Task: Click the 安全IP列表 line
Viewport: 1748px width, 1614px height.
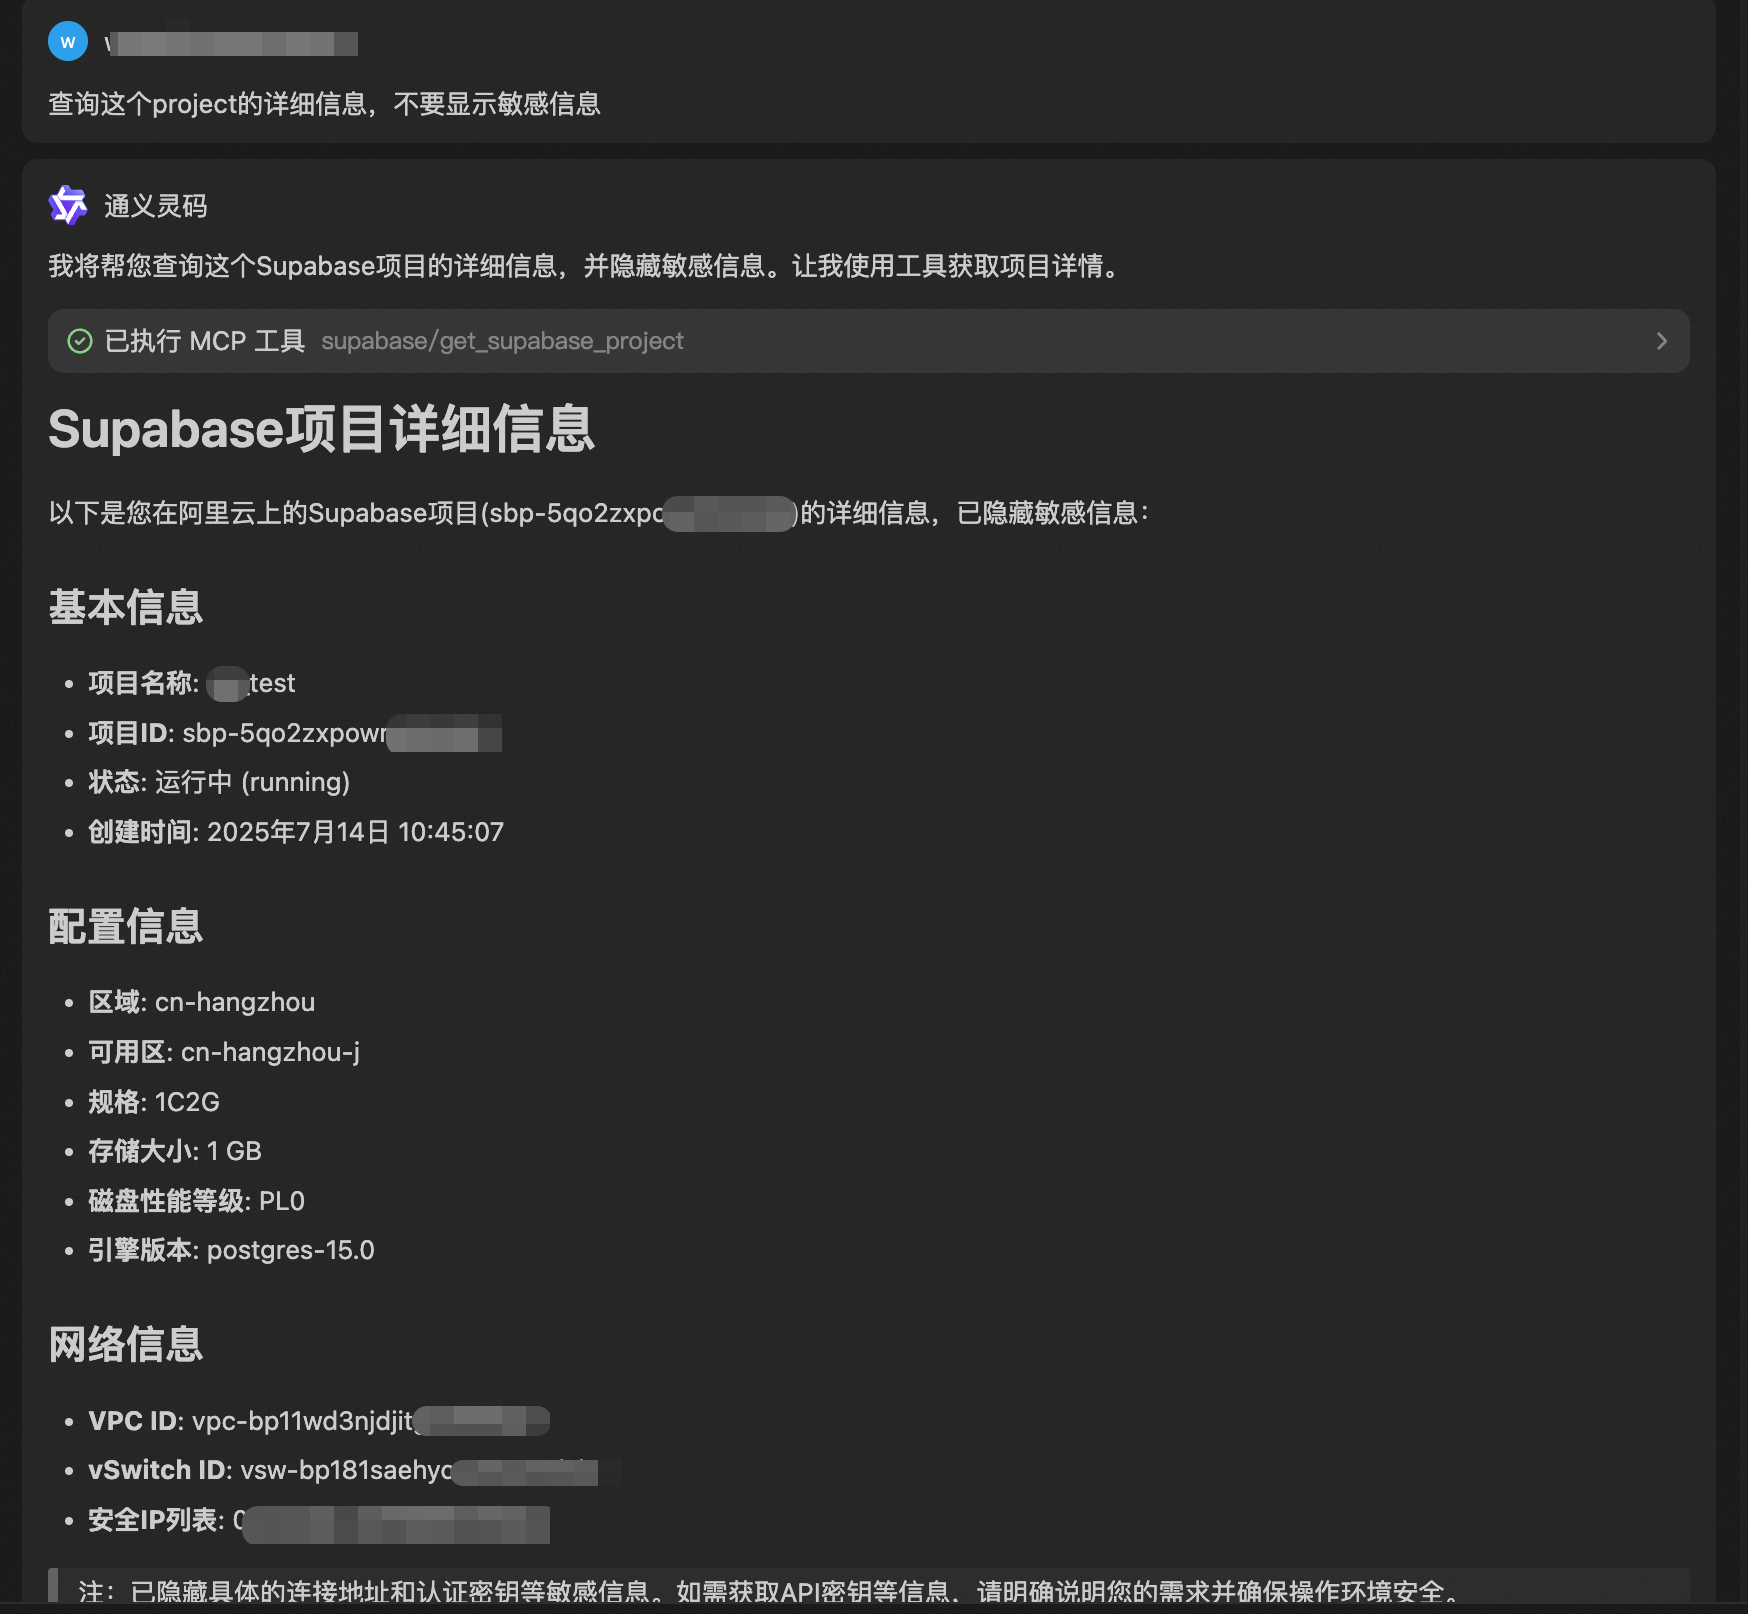Action: 319,1520
